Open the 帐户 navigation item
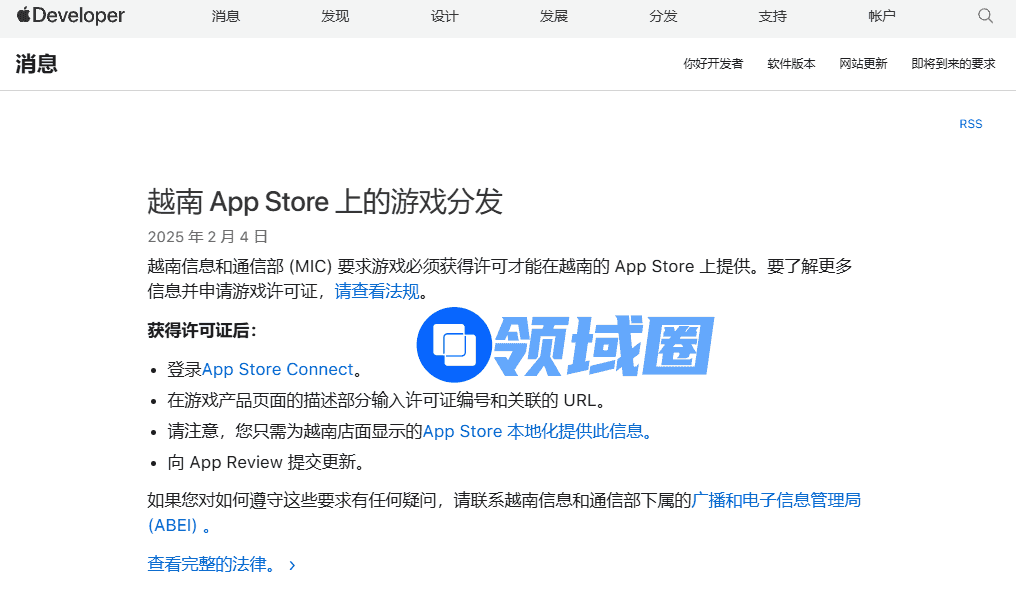Image resolution: width=1016 pixels, height=592 pixels. tap(882, 16)
